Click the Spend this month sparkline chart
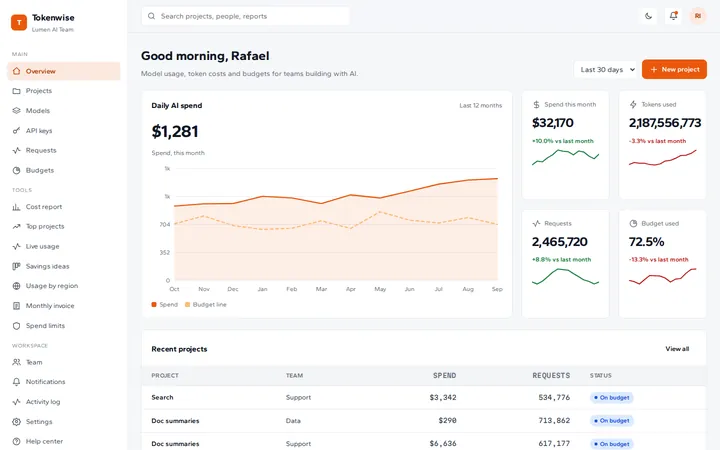Screen dimensions: 720x450 (x=565, y=157)
